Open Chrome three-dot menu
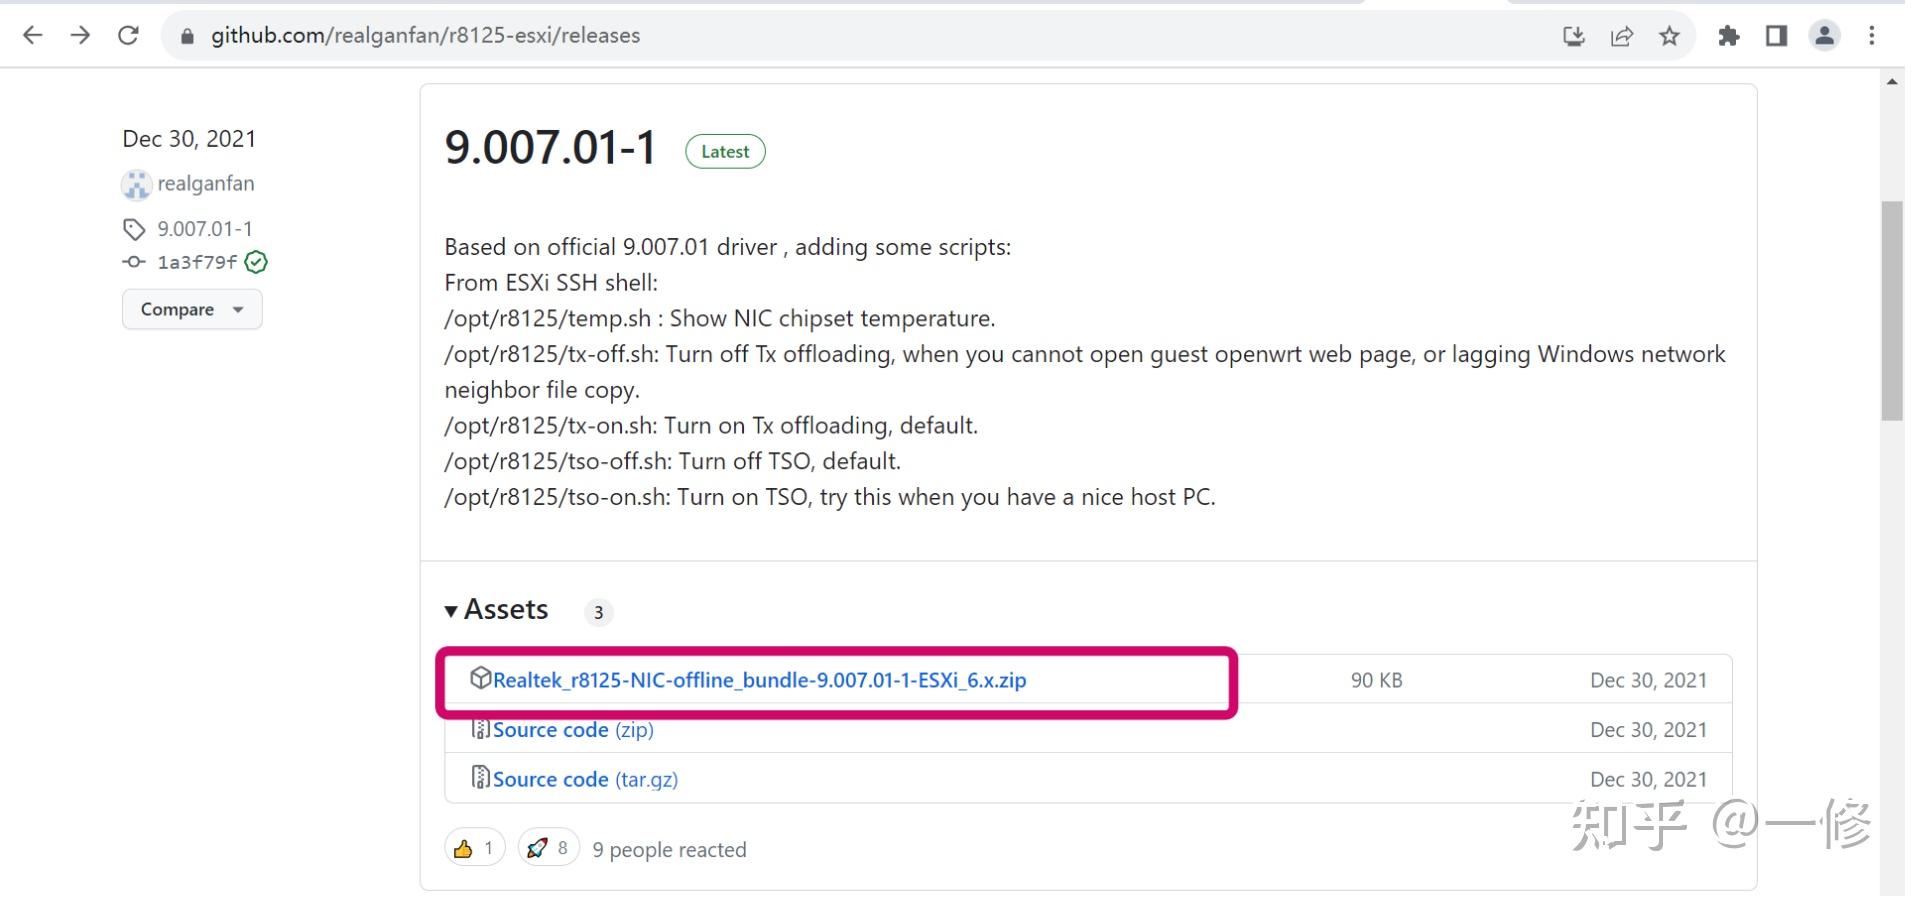1920x902 pixels. point(1872,36)
